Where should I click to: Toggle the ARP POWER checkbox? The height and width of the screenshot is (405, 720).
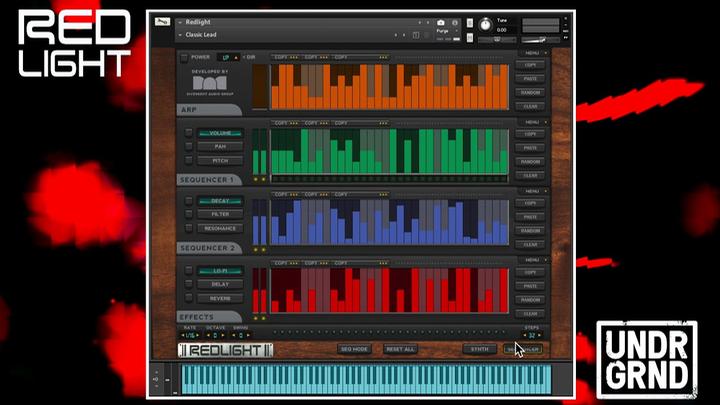[184, 57]
